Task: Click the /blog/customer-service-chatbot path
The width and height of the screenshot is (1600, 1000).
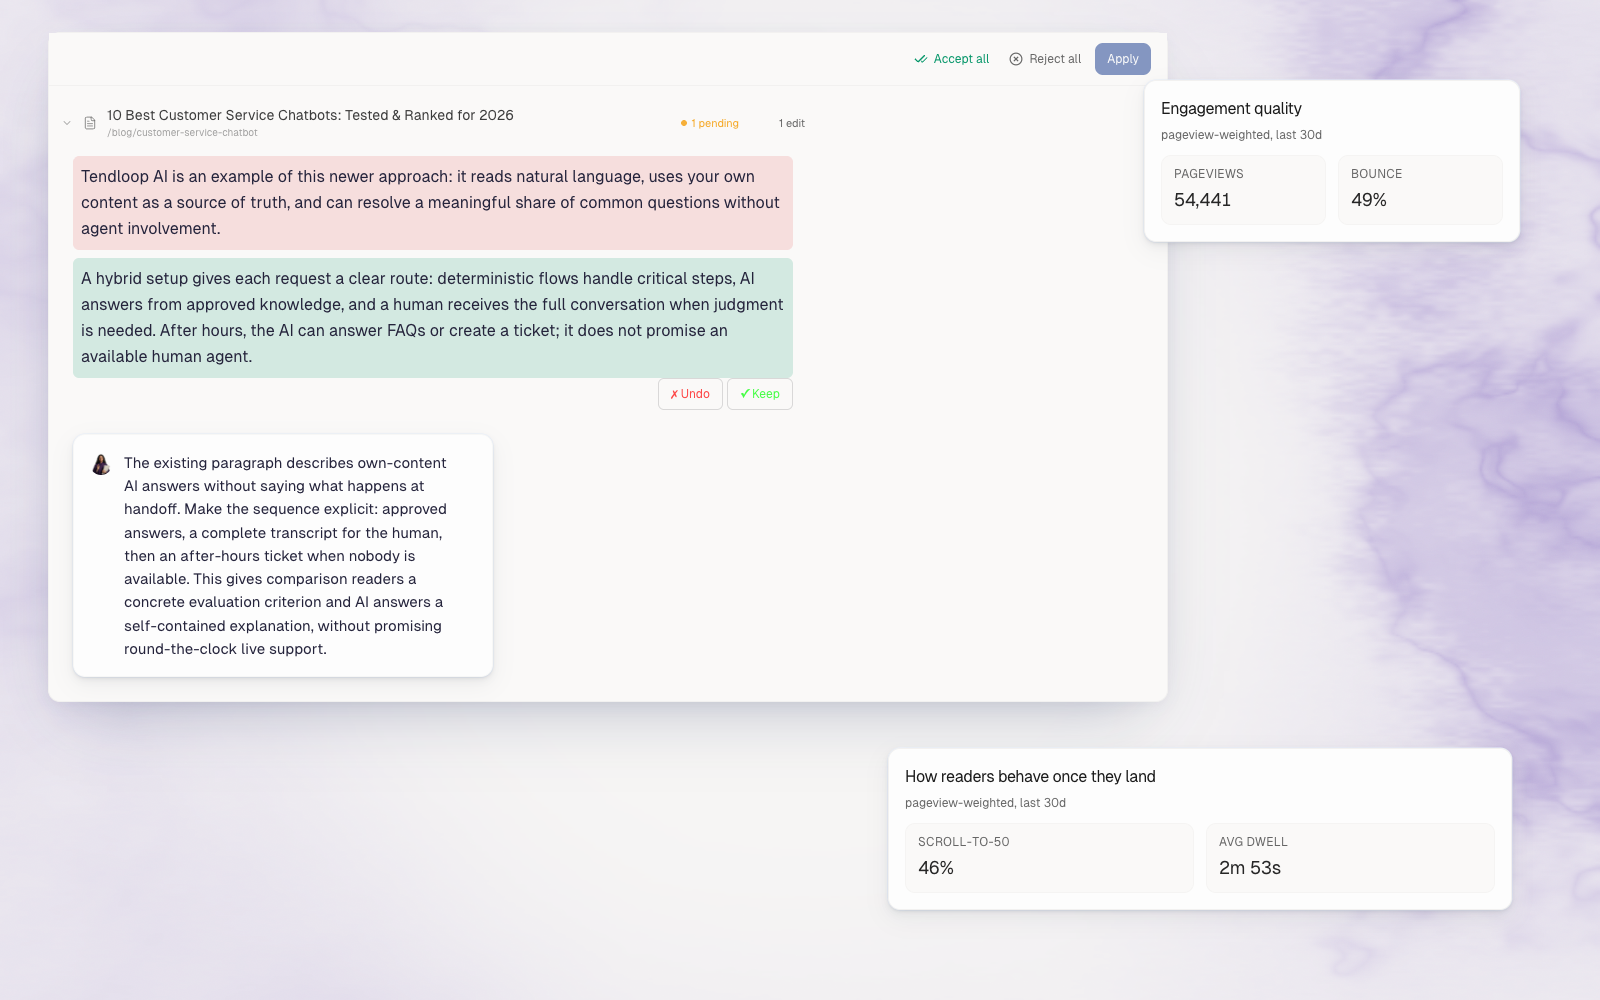Action: (x=182, y=133)
